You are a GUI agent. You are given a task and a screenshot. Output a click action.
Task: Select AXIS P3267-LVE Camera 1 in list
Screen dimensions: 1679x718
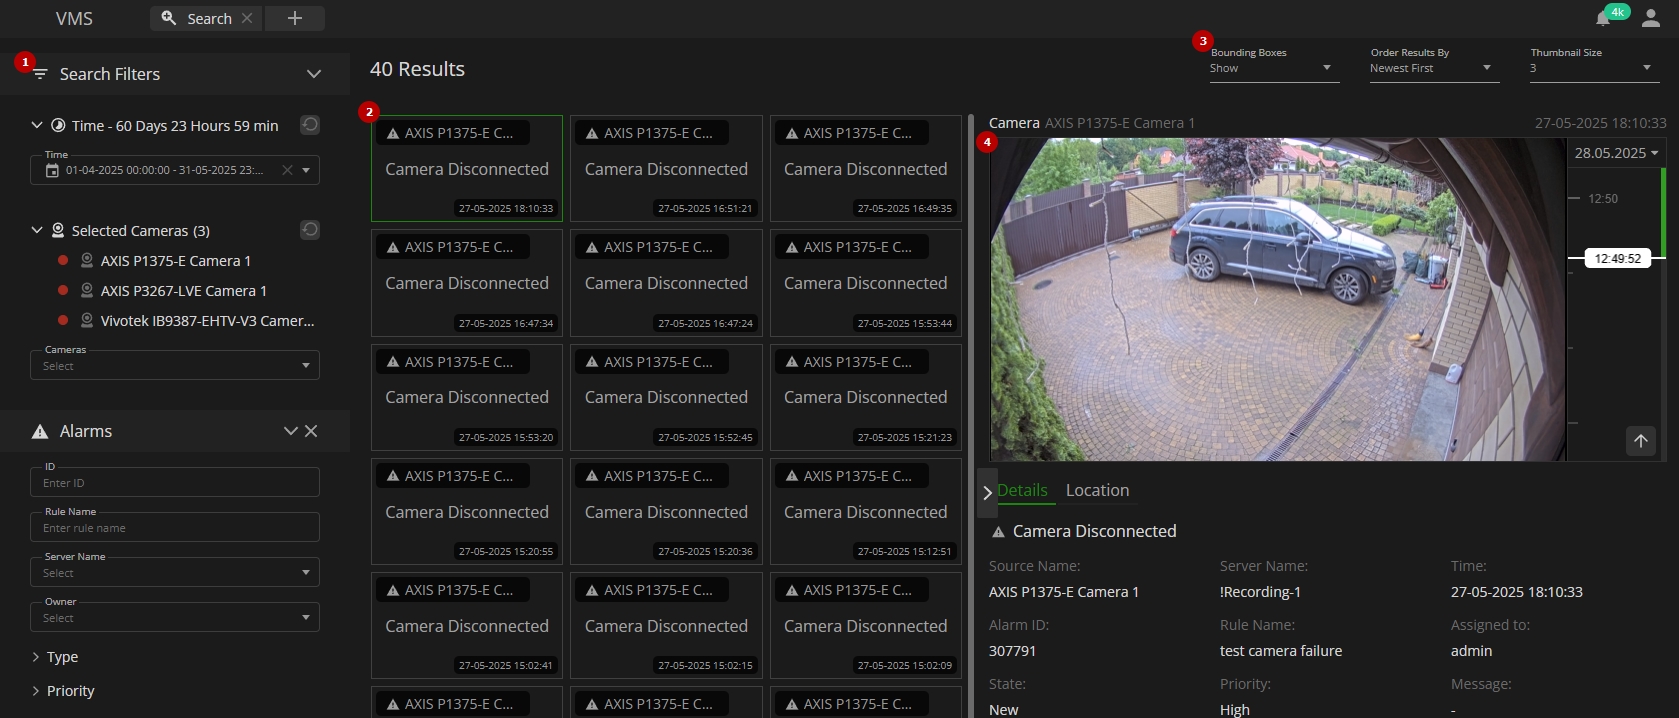(x=183, y=291)
